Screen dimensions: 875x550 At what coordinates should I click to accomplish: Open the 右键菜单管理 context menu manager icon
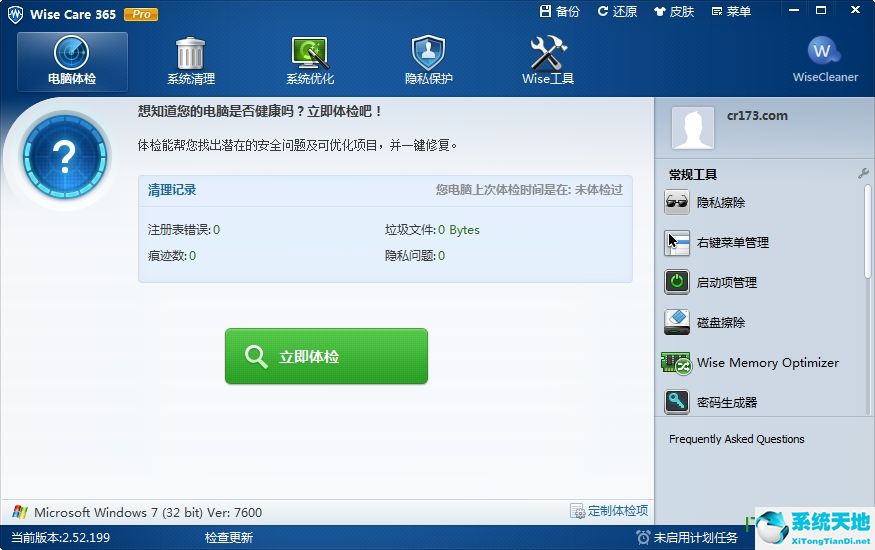point(677,243)
